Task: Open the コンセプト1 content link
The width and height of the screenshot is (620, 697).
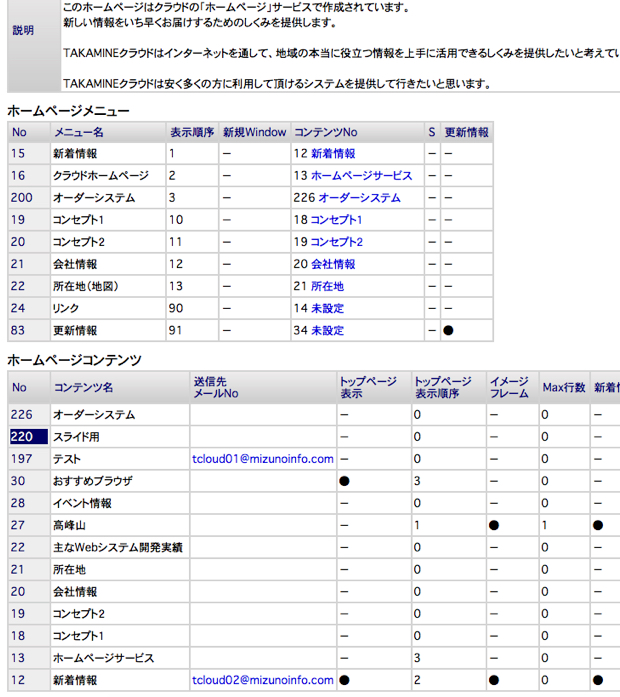Action: point(336,220)
